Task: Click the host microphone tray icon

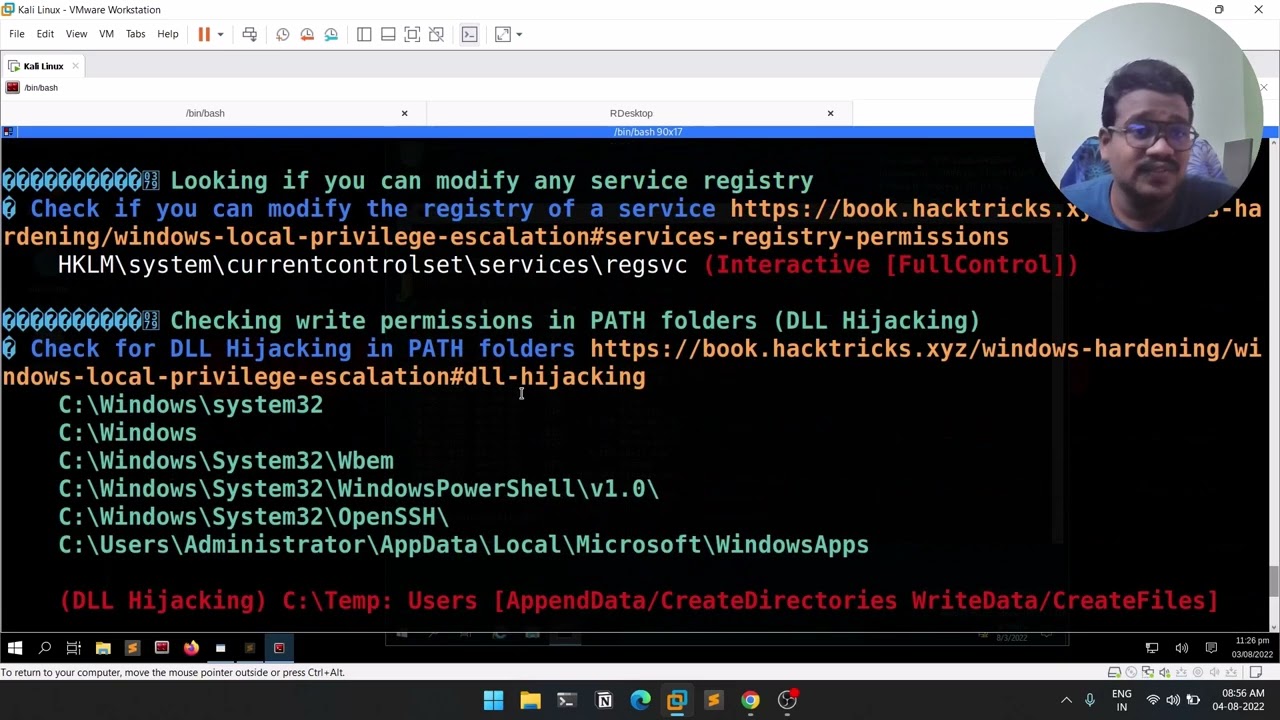Action: coord(1090,700)
